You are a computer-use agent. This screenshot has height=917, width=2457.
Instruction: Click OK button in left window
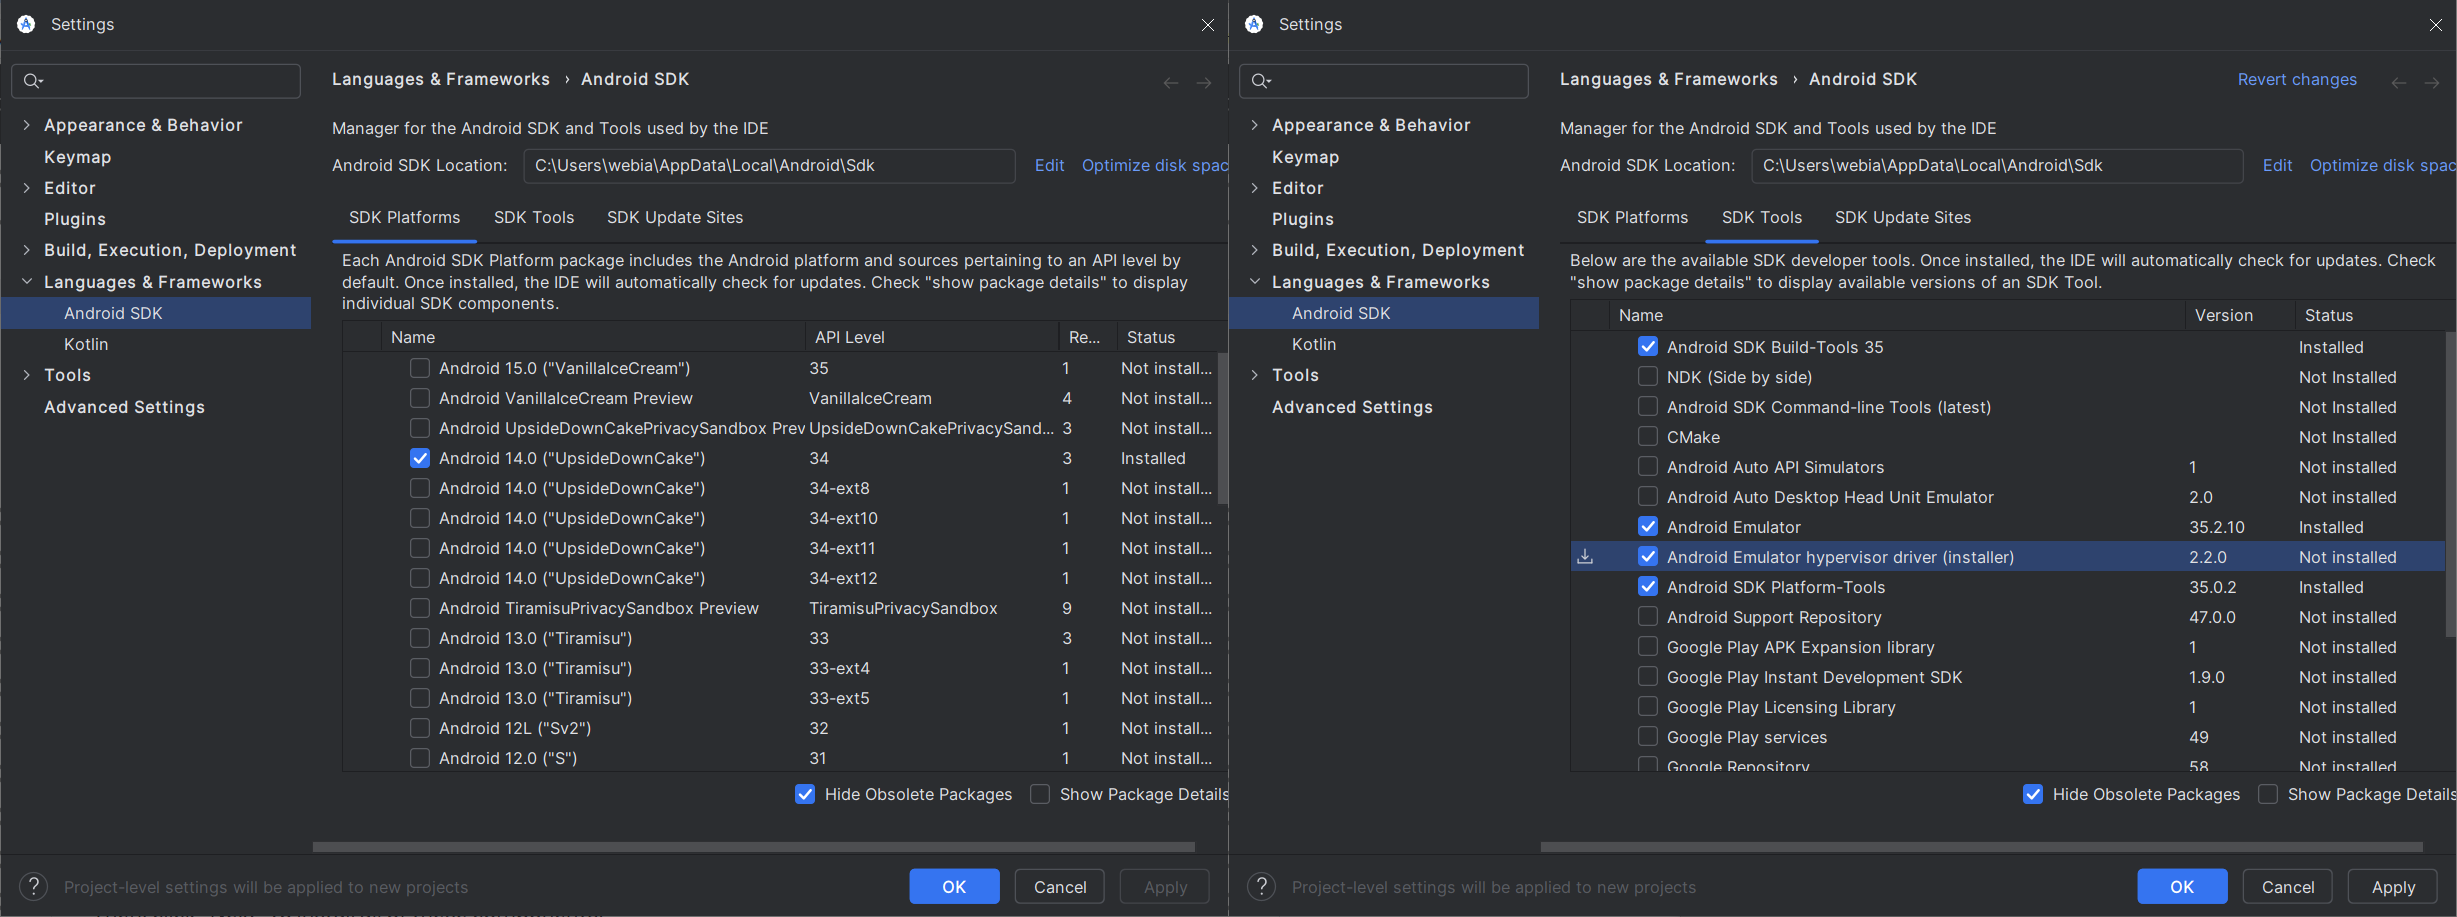954,886
